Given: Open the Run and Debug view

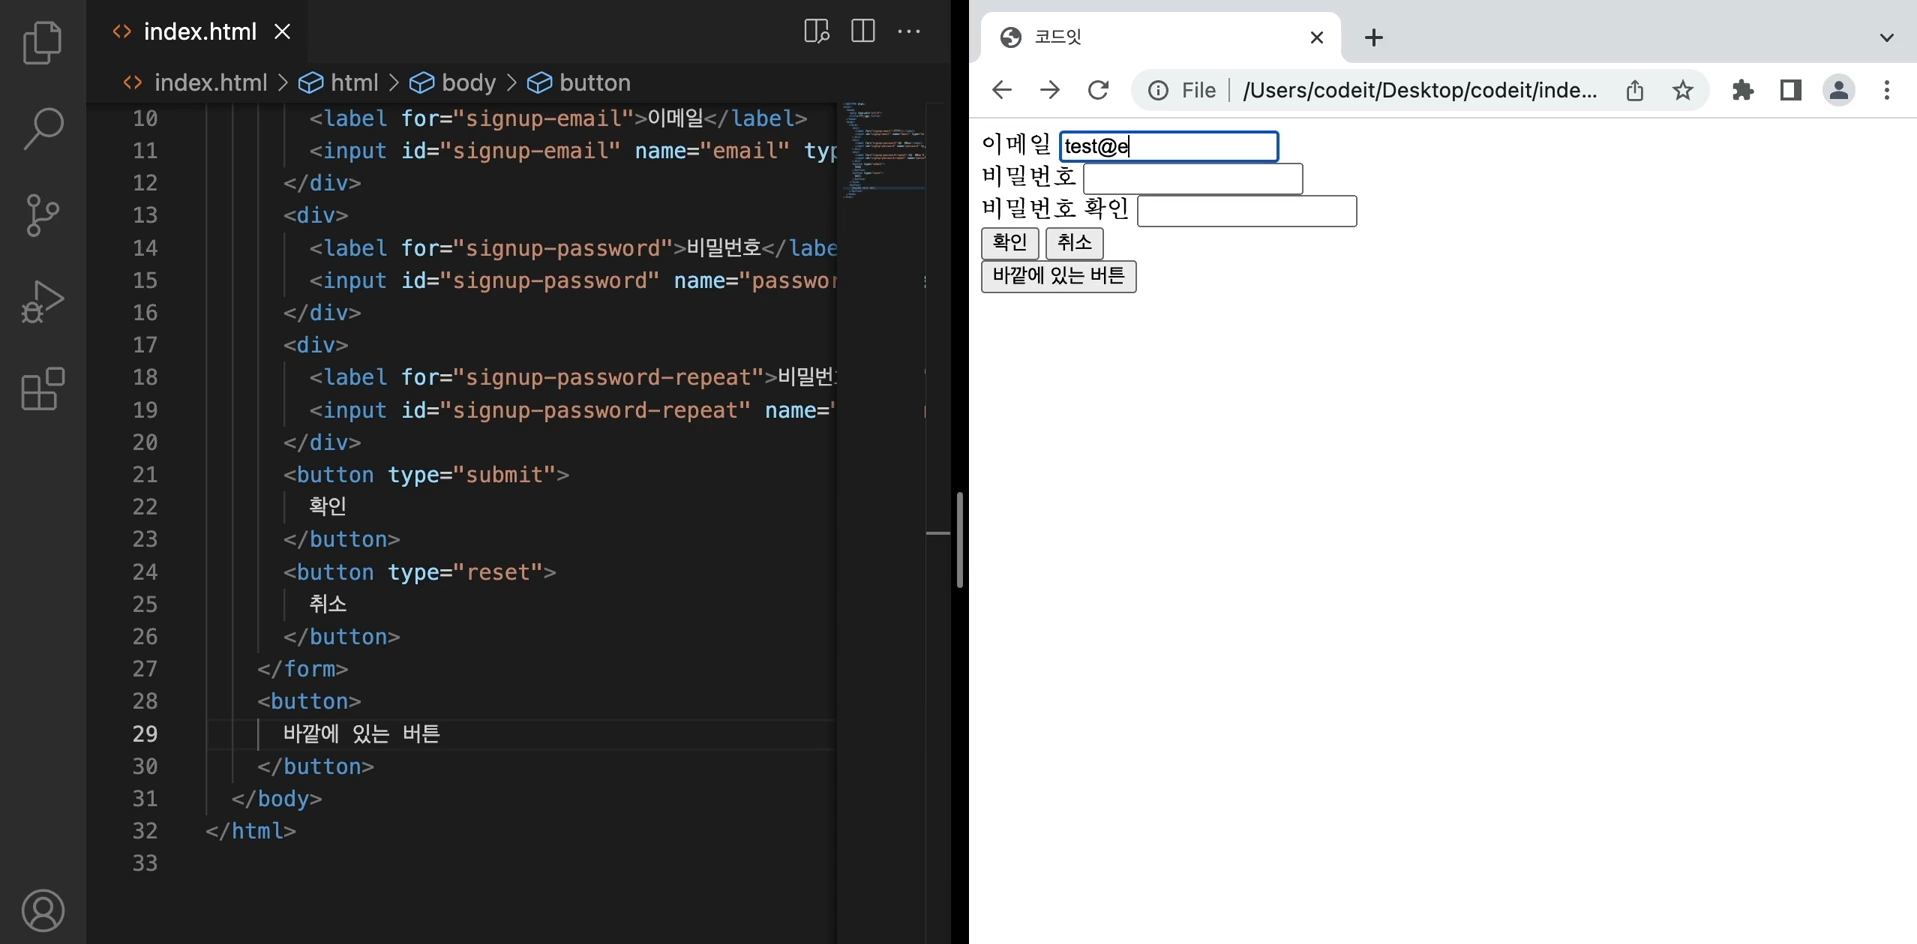Looking at the screenshot, I should [42, 301].
